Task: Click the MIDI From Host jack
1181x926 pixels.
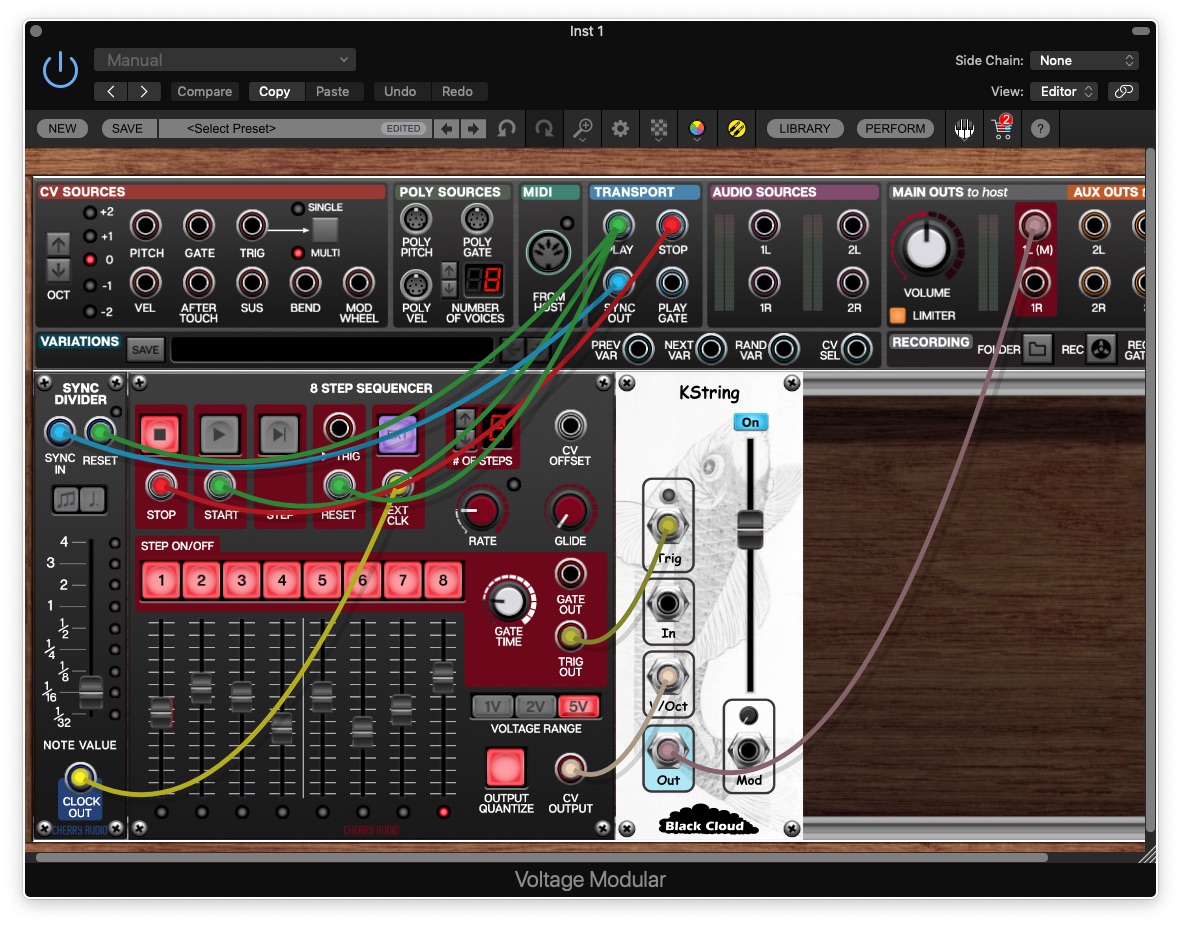Action: pos(548,253)
